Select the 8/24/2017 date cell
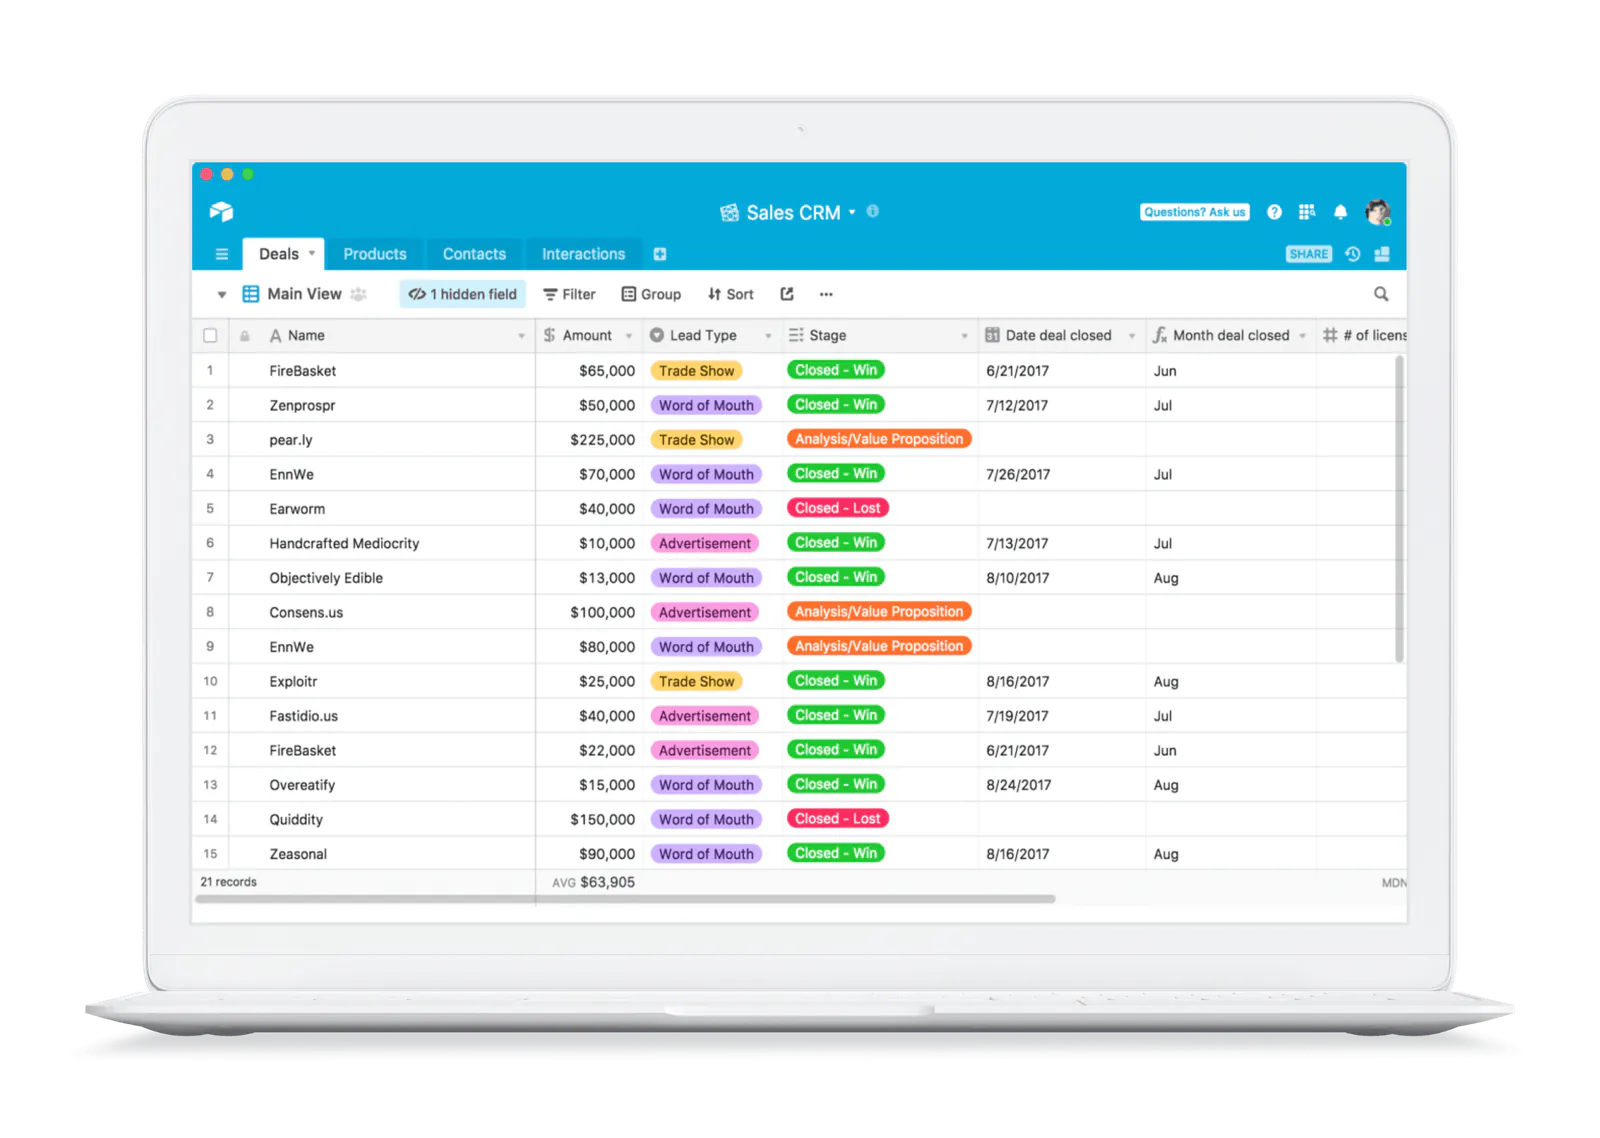1600x1138 pixels. point(1062,785)
